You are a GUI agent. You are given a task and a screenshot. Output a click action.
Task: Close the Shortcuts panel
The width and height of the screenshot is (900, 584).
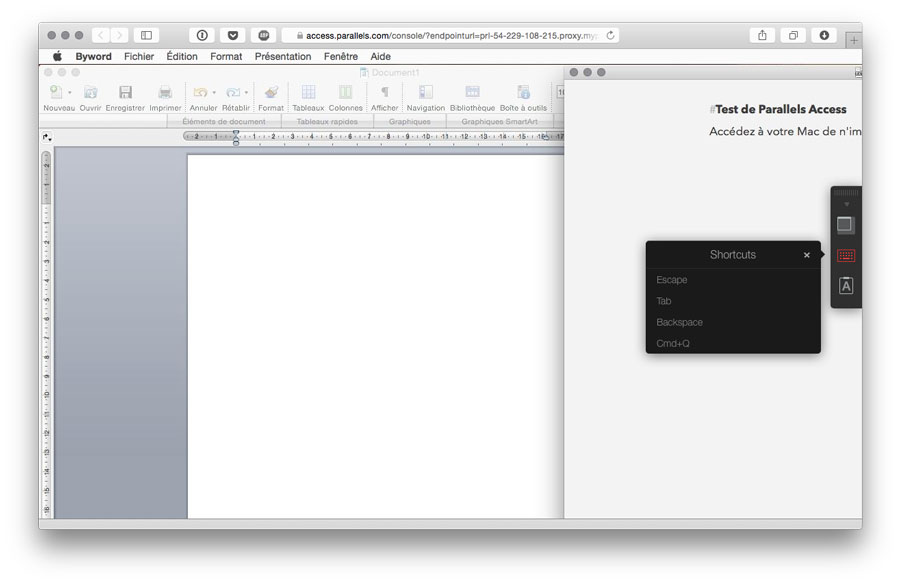coord(806,255)
